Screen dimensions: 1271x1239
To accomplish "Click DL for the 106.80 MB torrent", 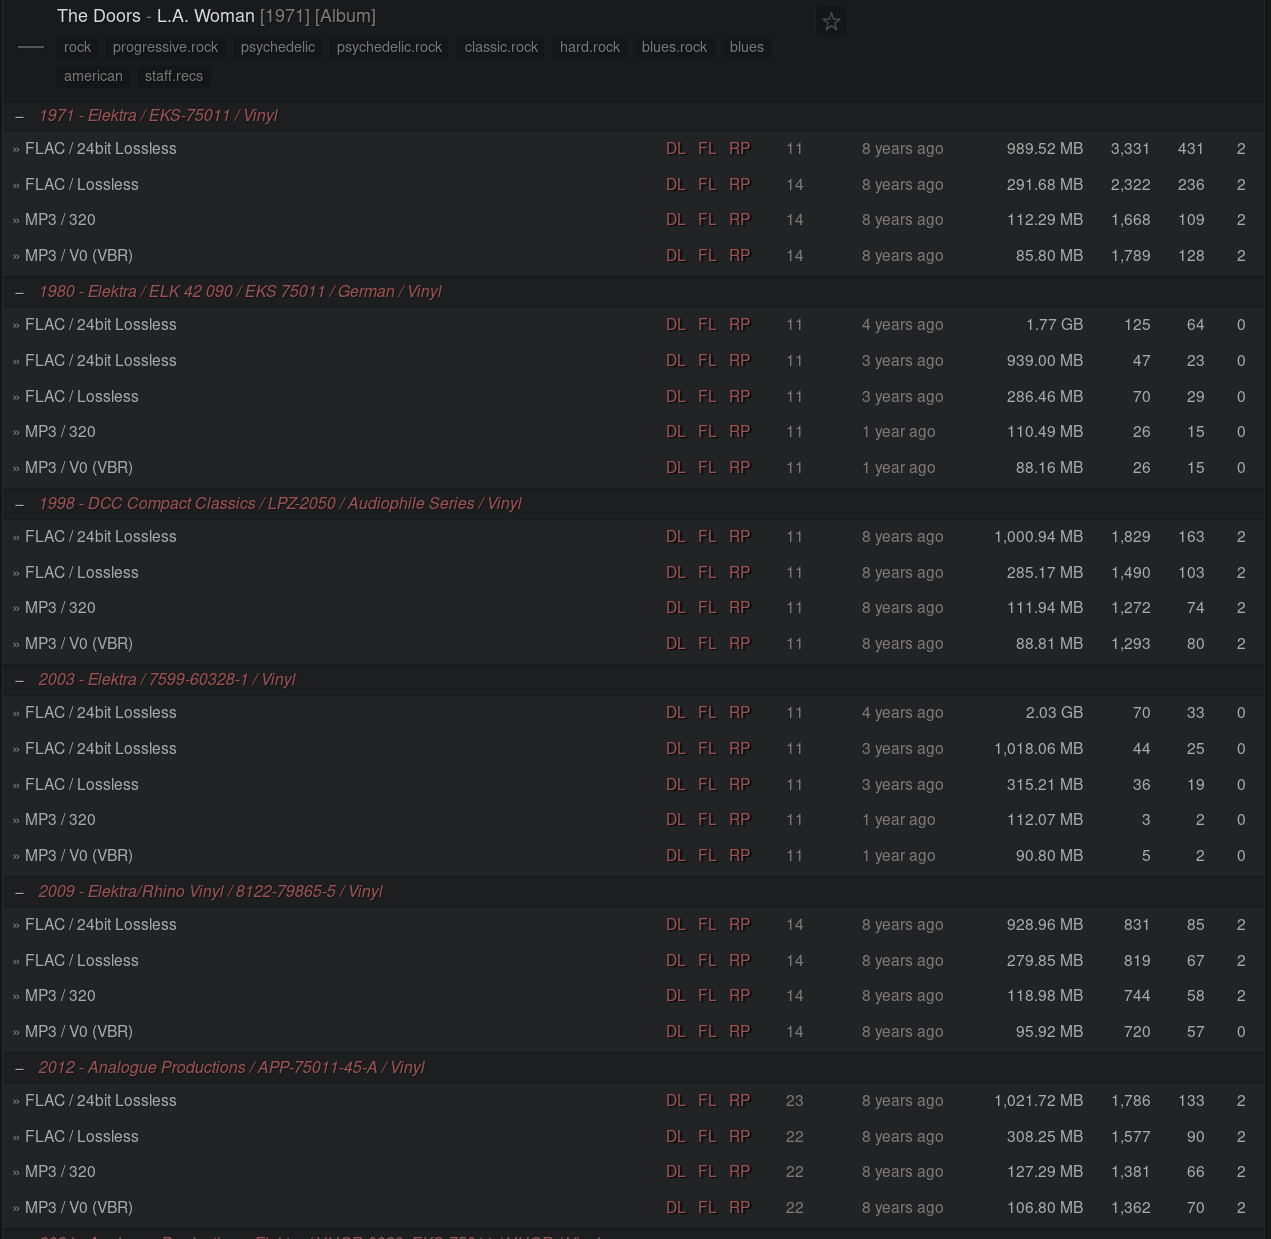I will pyautogui.click(x=676, y=1207).
